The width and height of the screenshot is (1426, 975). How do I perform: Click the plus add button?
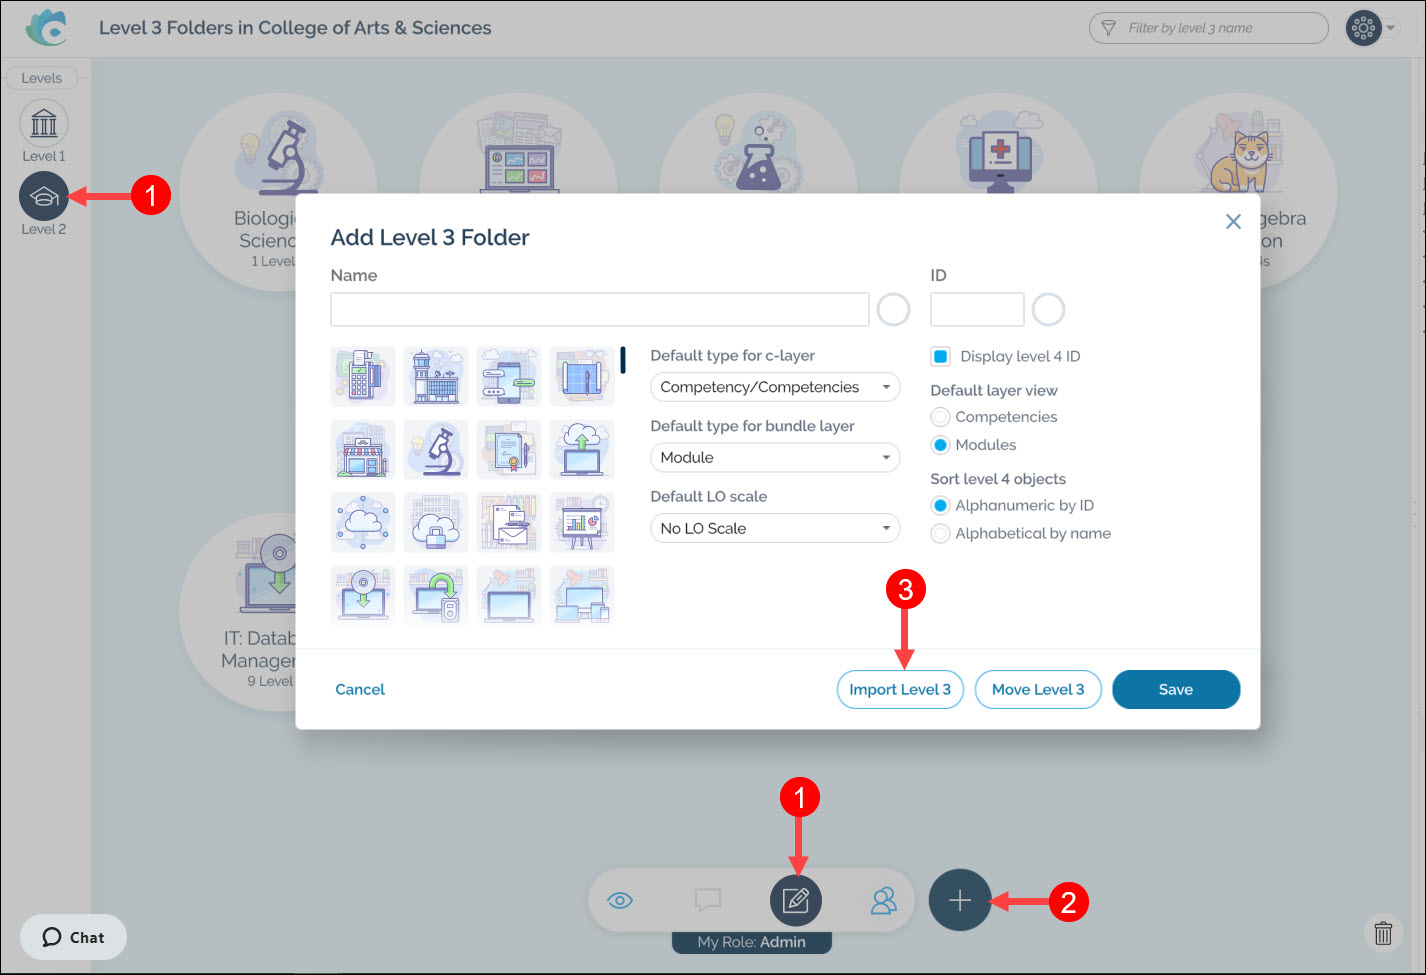tap(959, 901)
